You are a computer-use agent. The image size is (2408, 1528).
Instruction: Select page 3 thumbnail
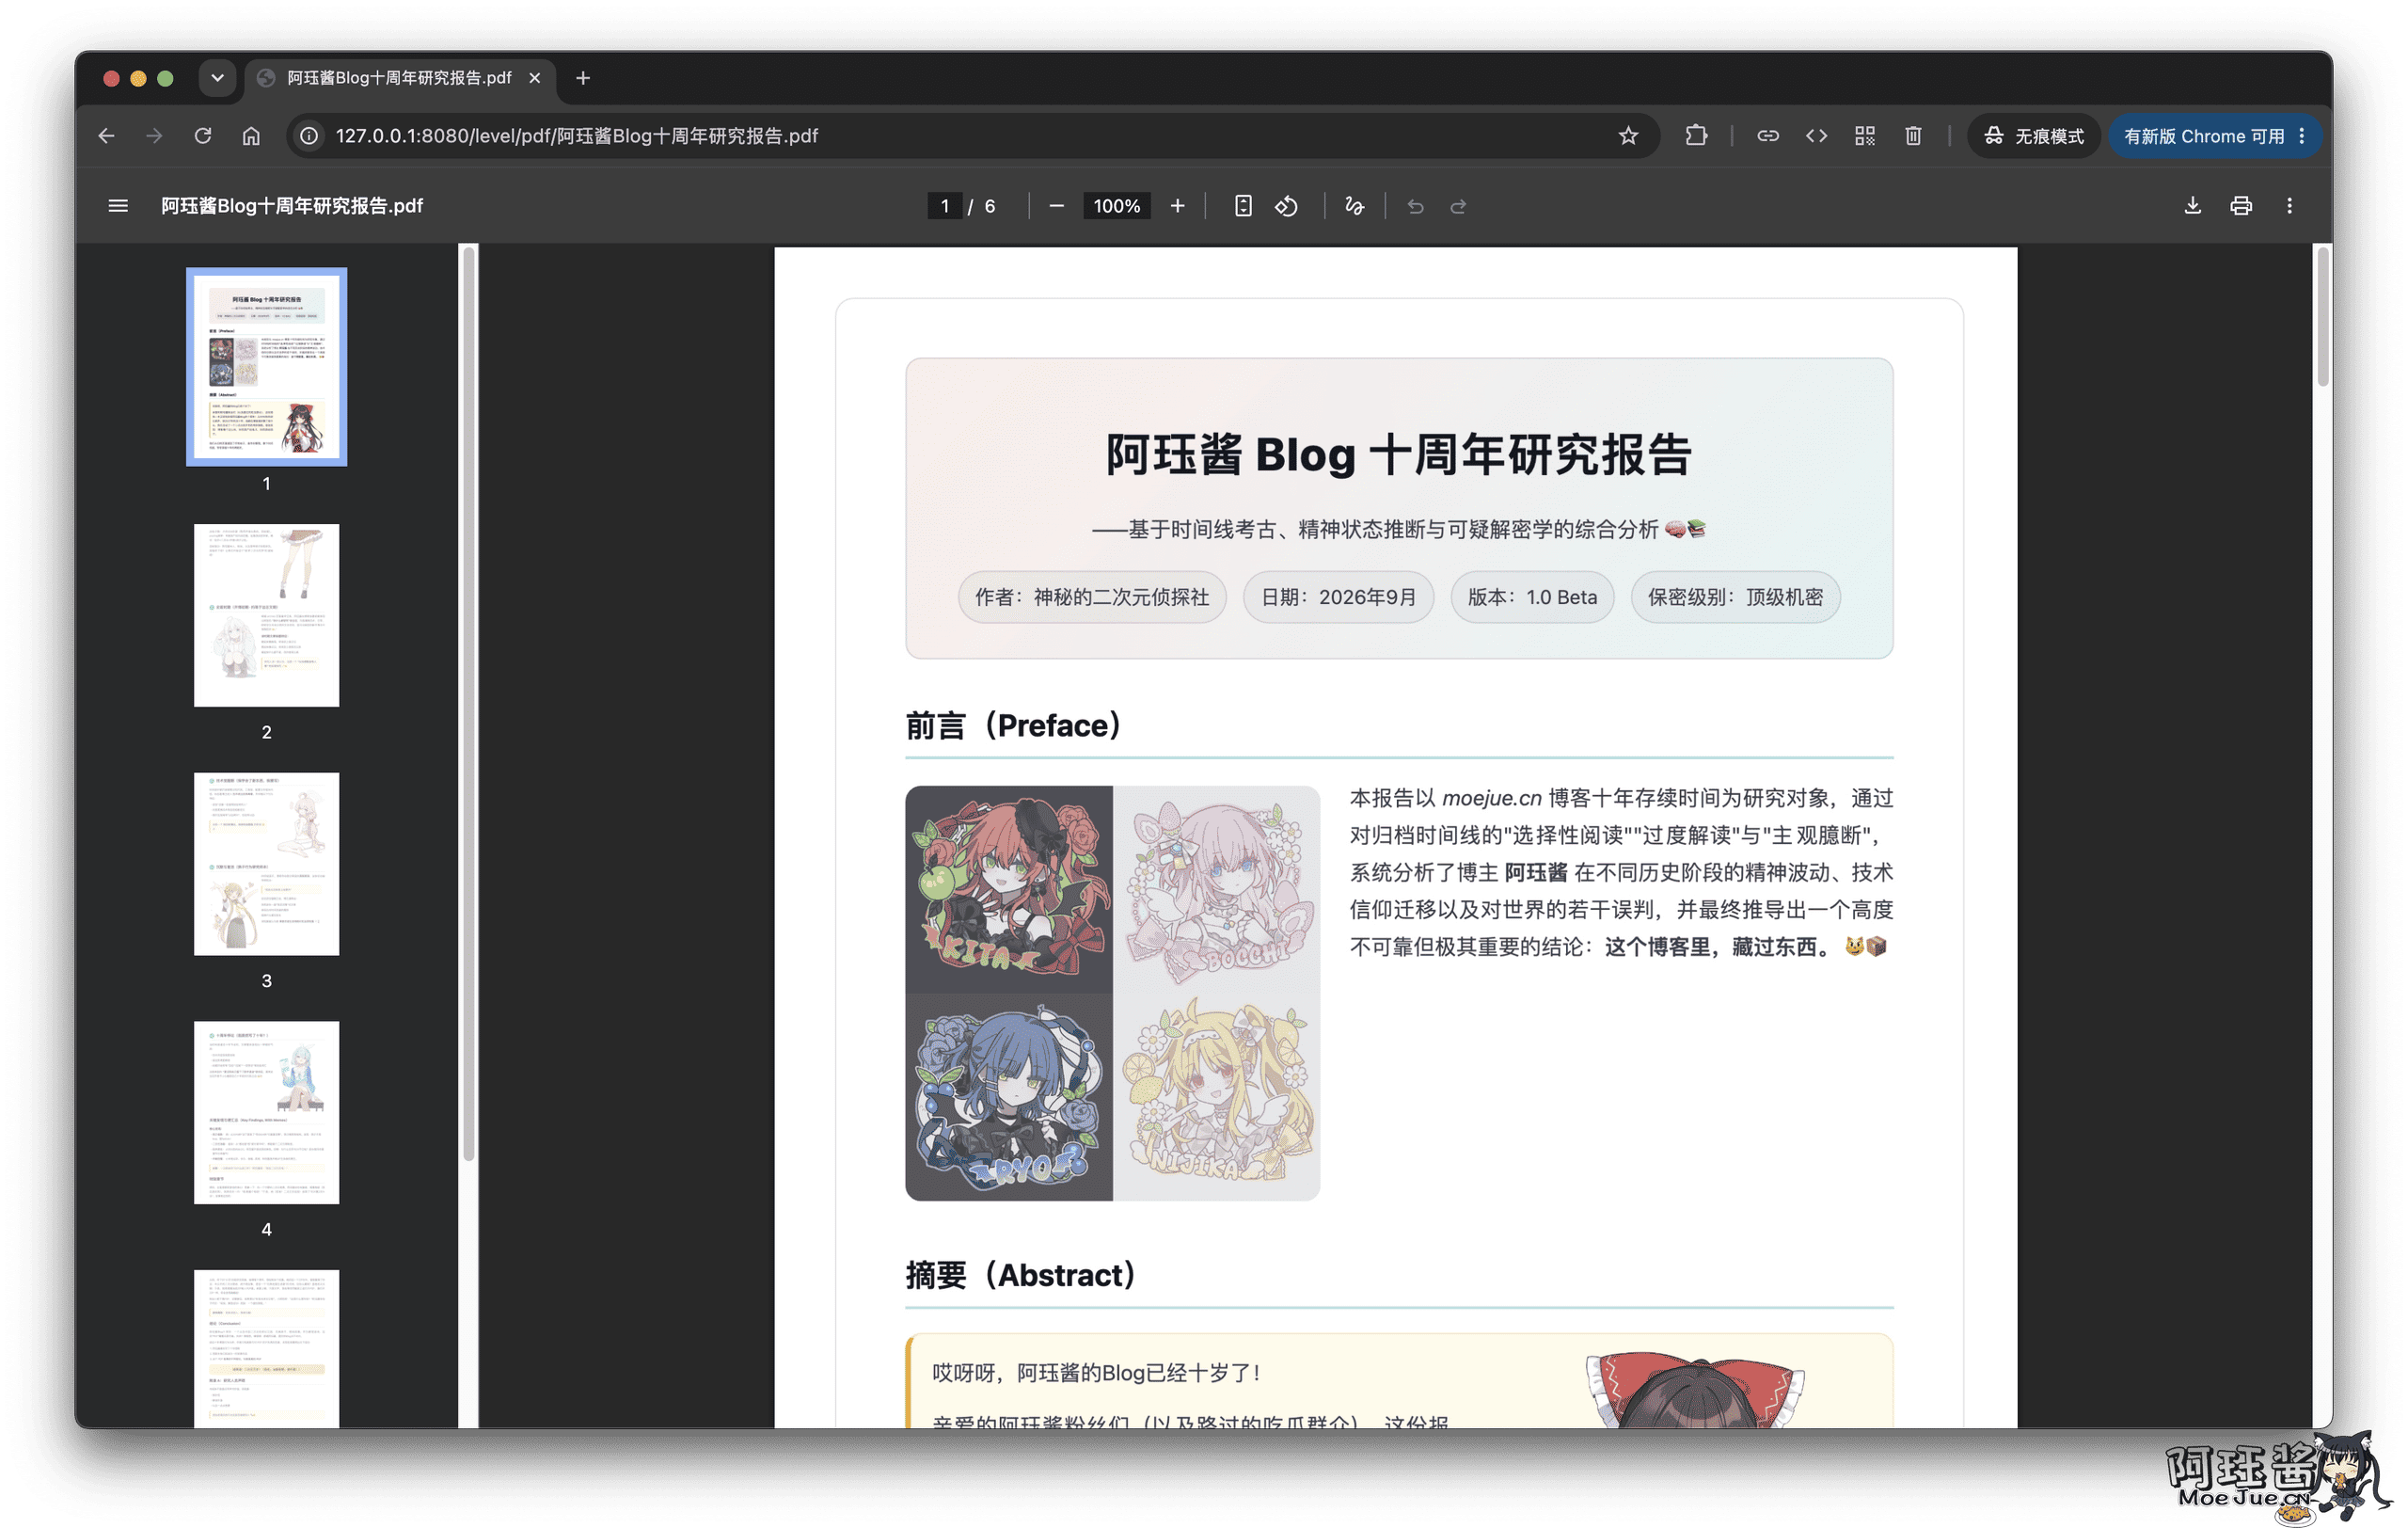pos(266,864)
